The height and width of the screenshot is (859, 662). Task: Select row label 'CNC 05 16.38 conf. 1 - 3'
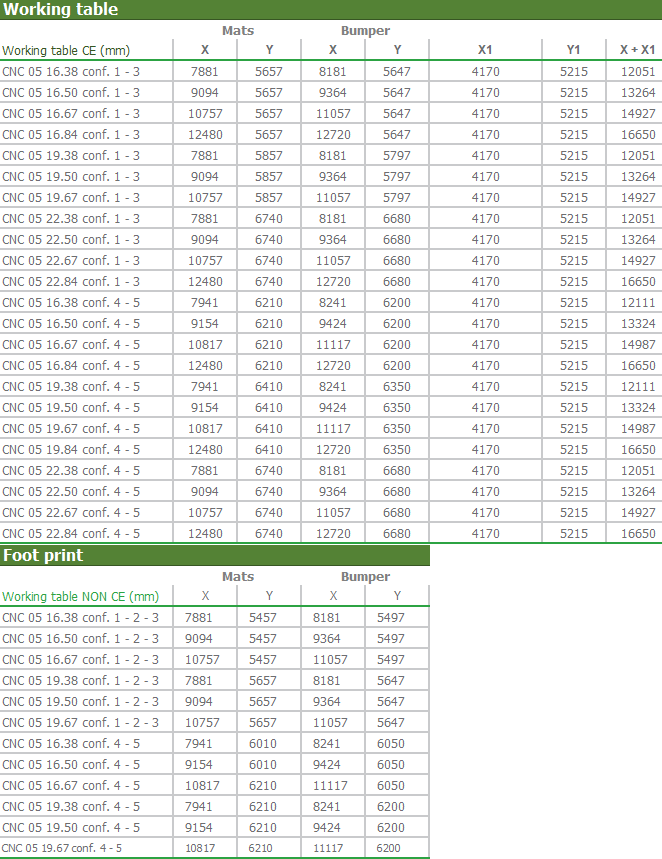71,72
